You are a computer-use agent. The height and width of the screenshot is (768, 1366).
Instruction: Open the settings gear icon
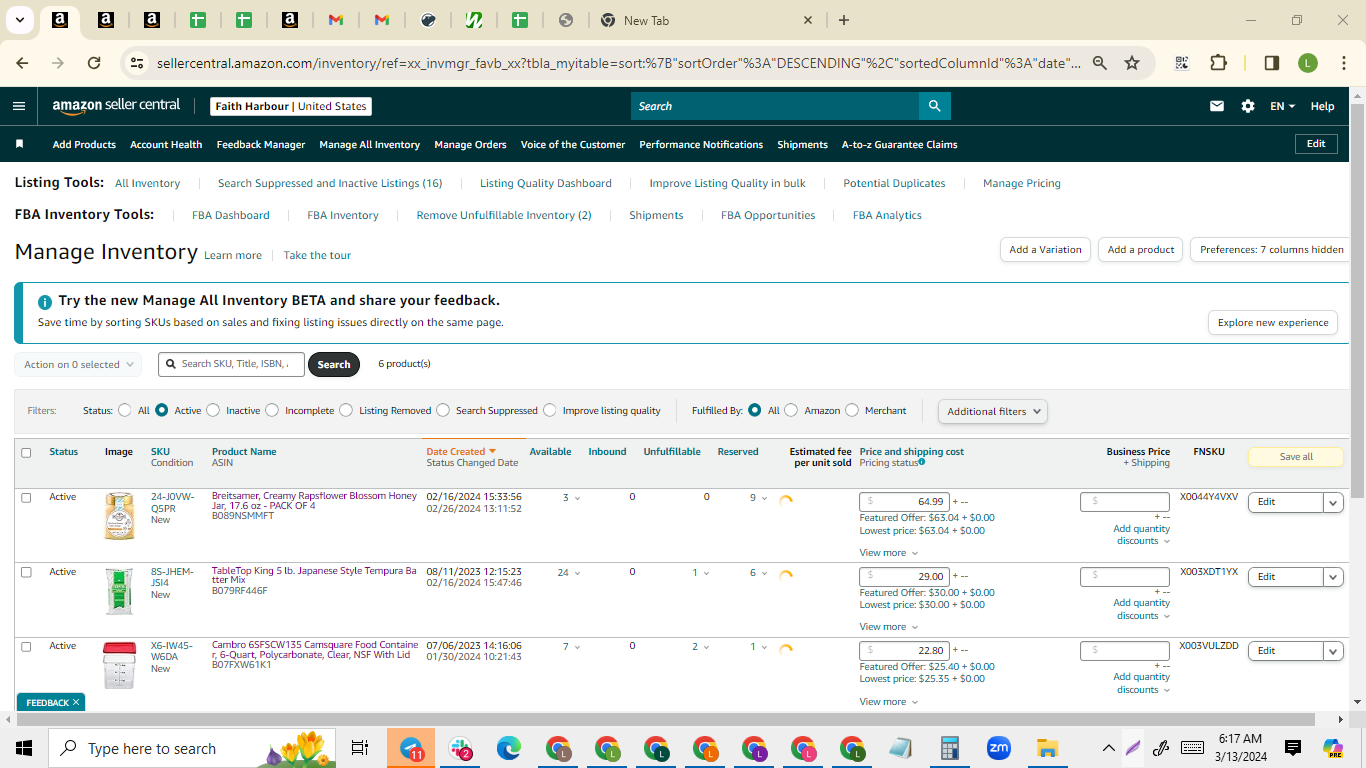pyautogui.click(x=1248, y=106)
